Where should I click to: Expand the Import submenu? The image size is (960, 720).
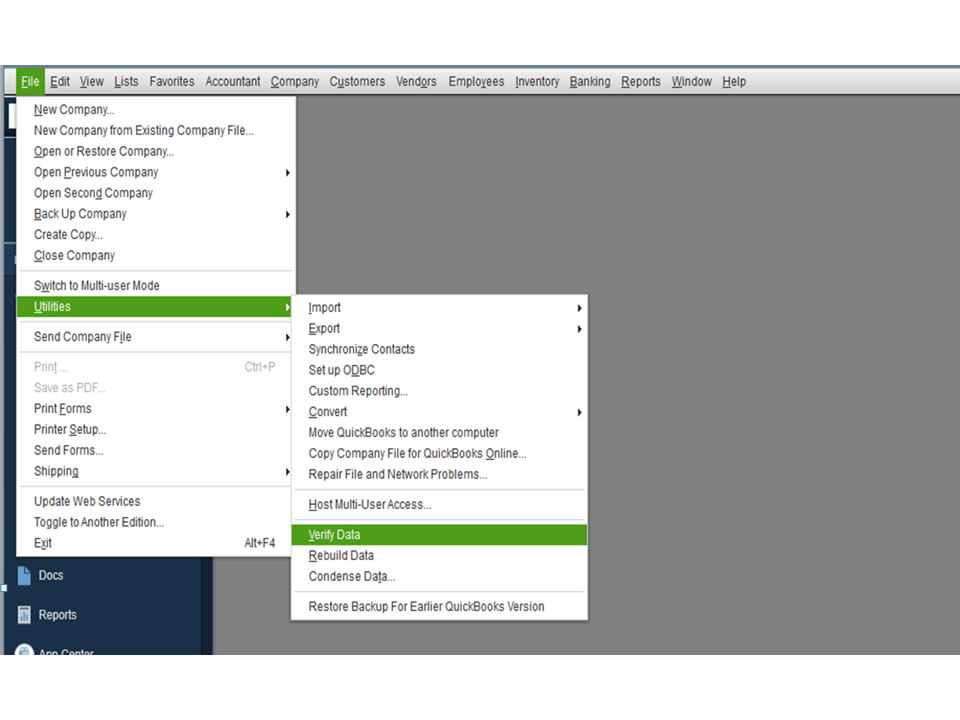[x=440, y=307]
